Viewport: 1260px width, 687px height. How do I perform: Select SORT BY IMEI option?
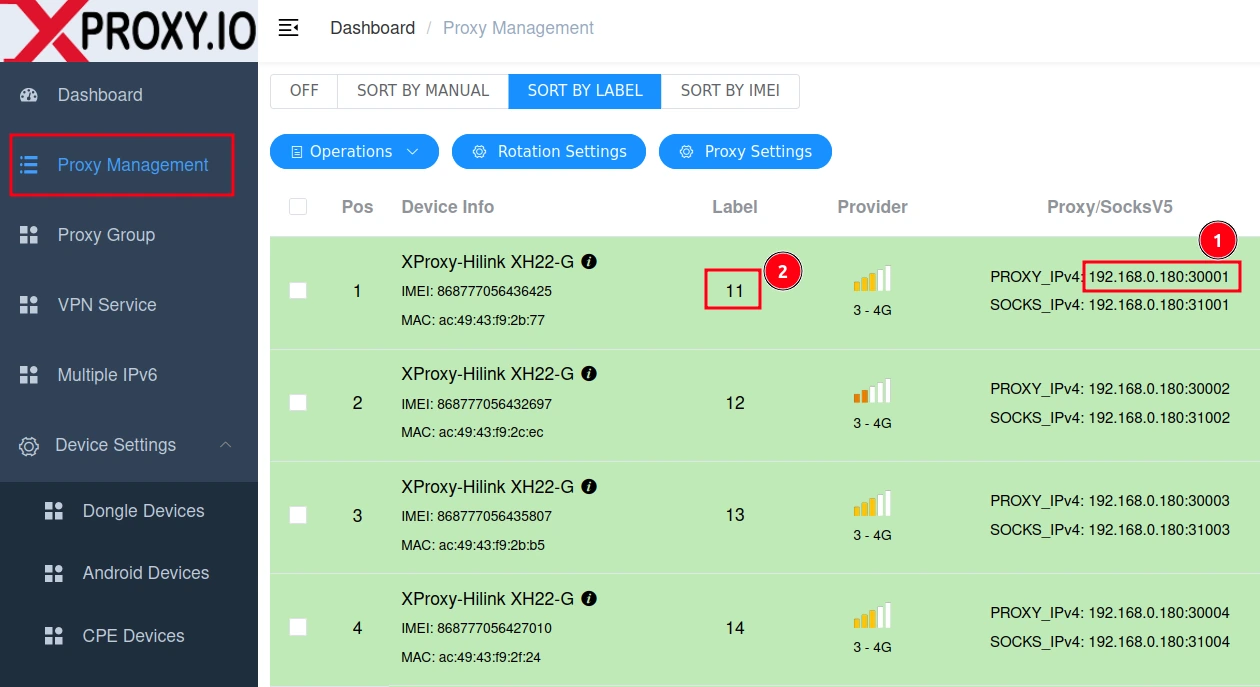pyautogui.click(x=730, y=90)
